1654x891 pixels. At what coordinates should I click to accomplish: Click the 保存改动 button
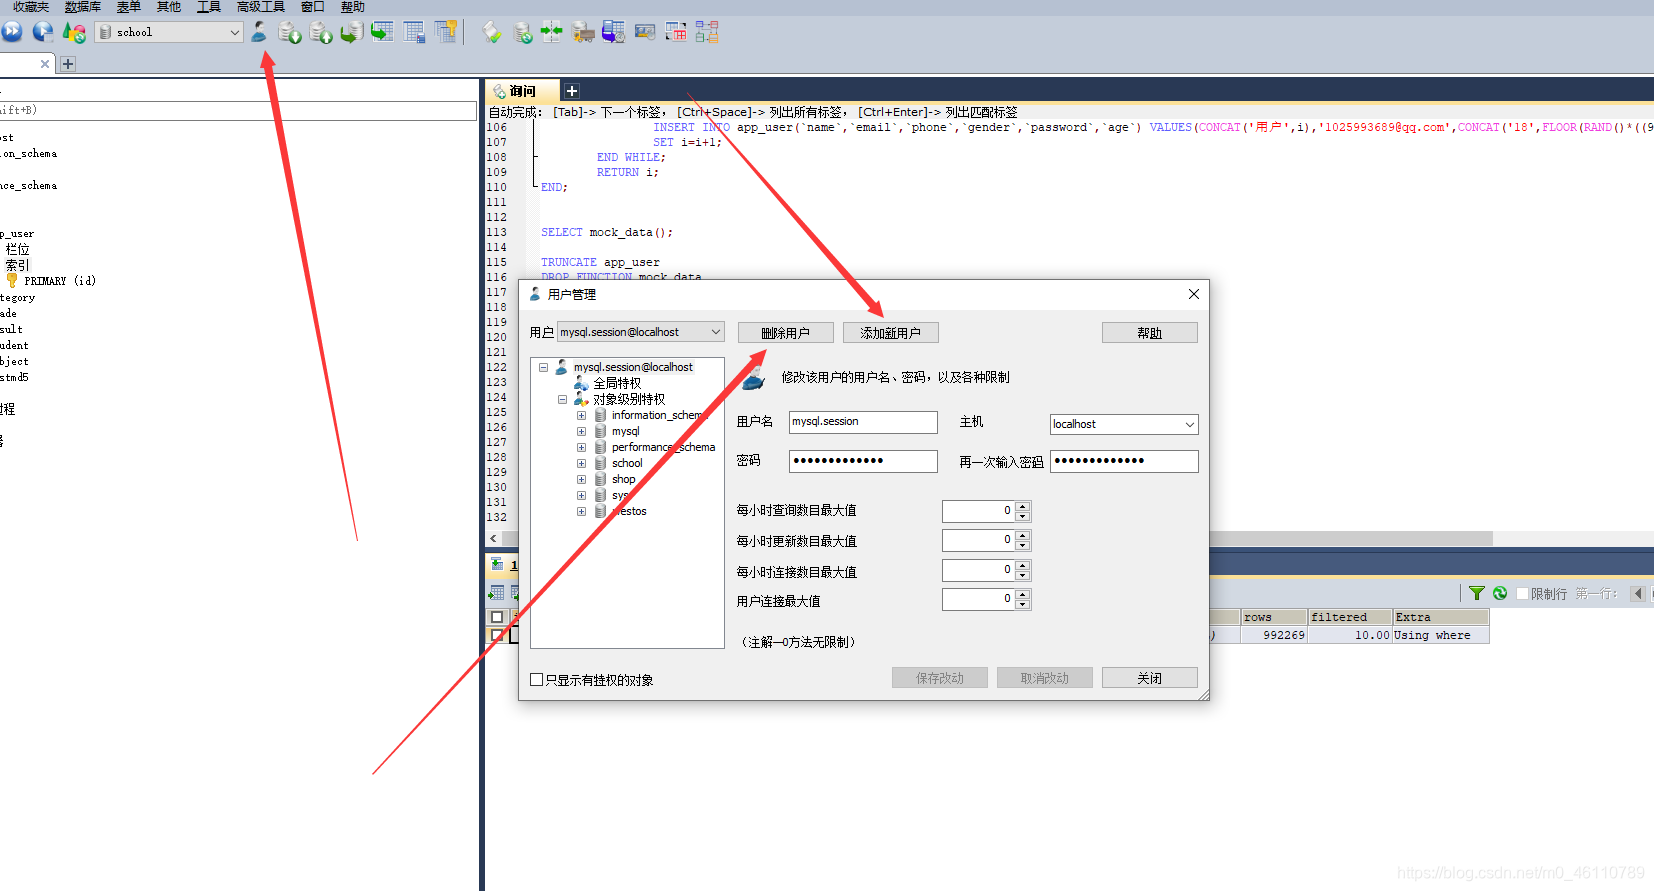[939, 678]
